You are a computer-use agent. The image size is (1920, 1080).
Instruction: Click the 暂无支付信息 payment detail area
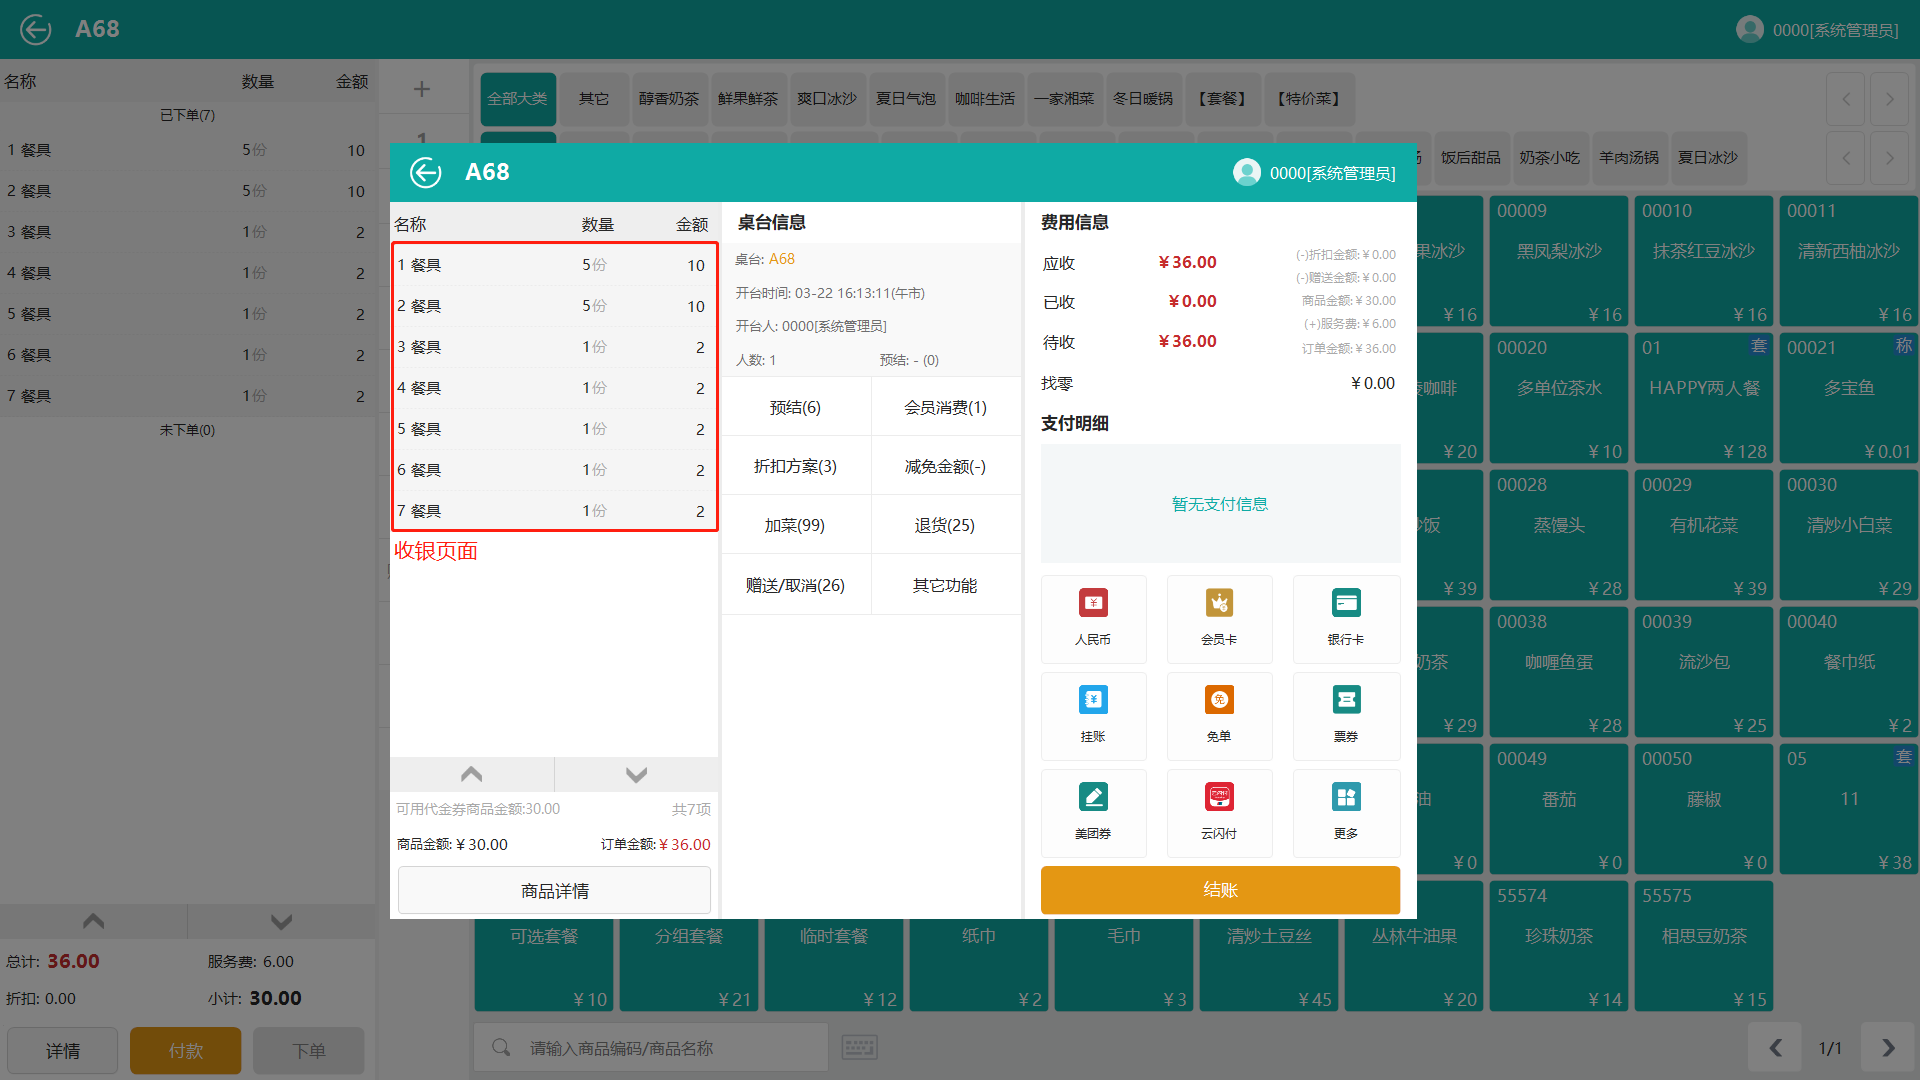coord(1220,504)
